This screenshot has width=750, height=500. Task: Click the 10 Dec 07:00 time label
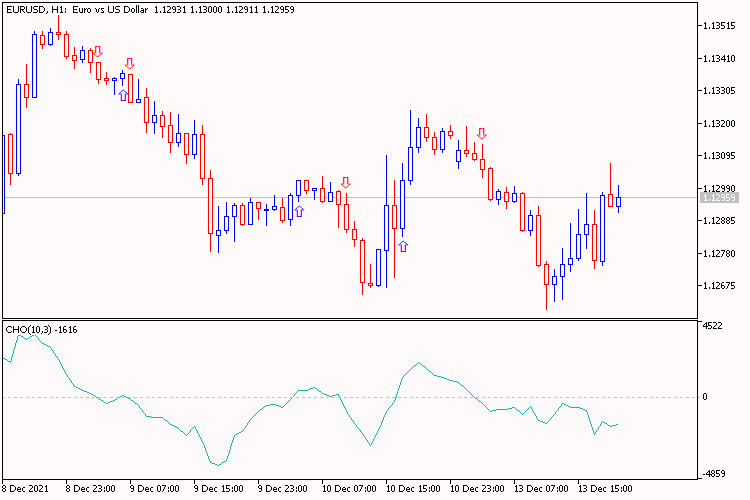pos(349,489)
